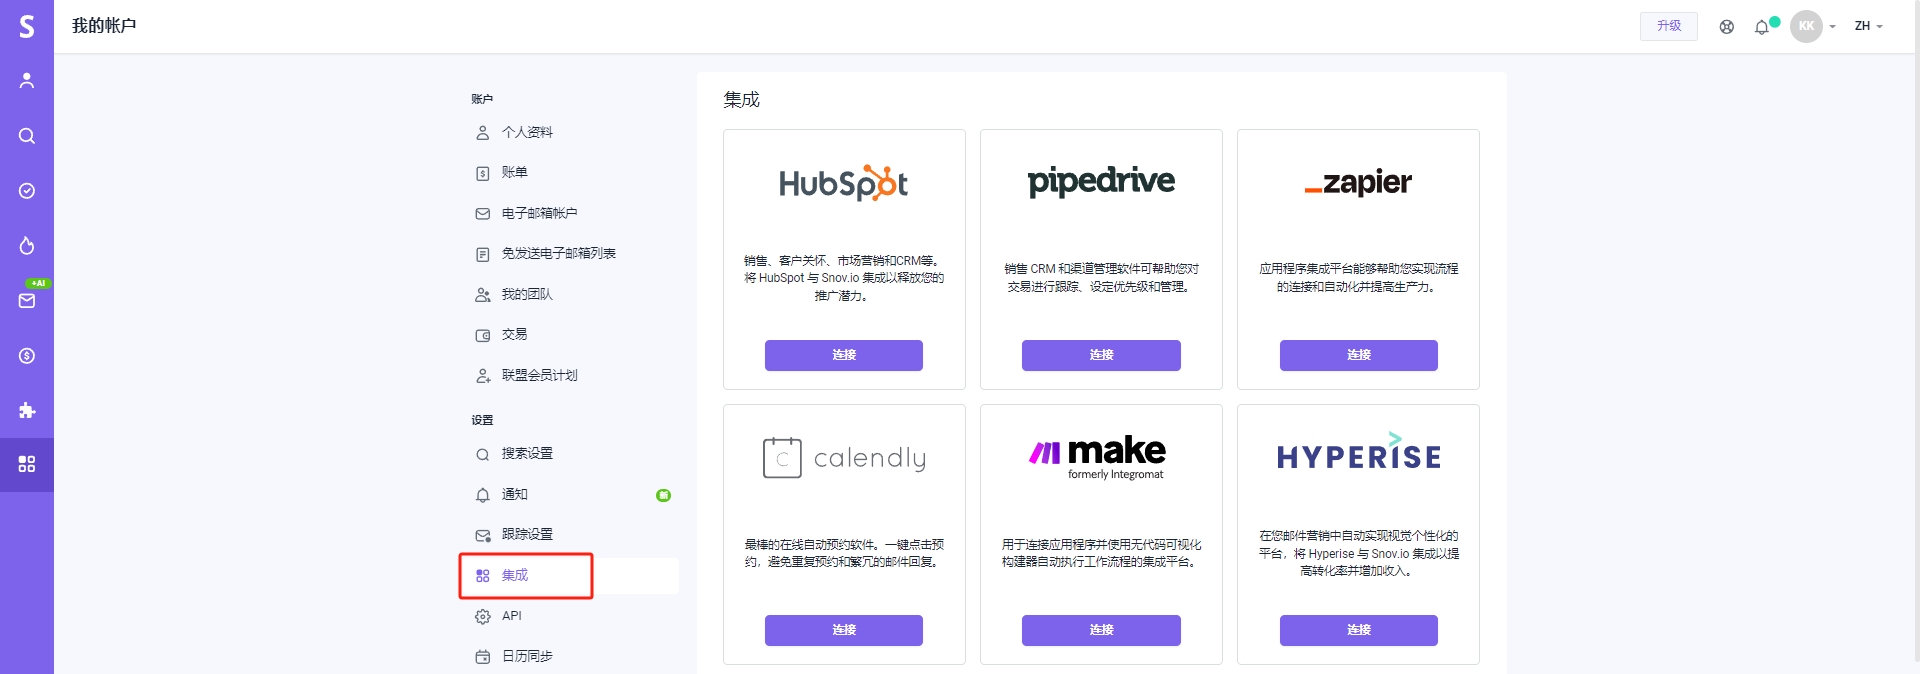Open 交易 transactions menu item
Image resolution: width=1920 pixels, height=674 pixels.
pos(514,334)
